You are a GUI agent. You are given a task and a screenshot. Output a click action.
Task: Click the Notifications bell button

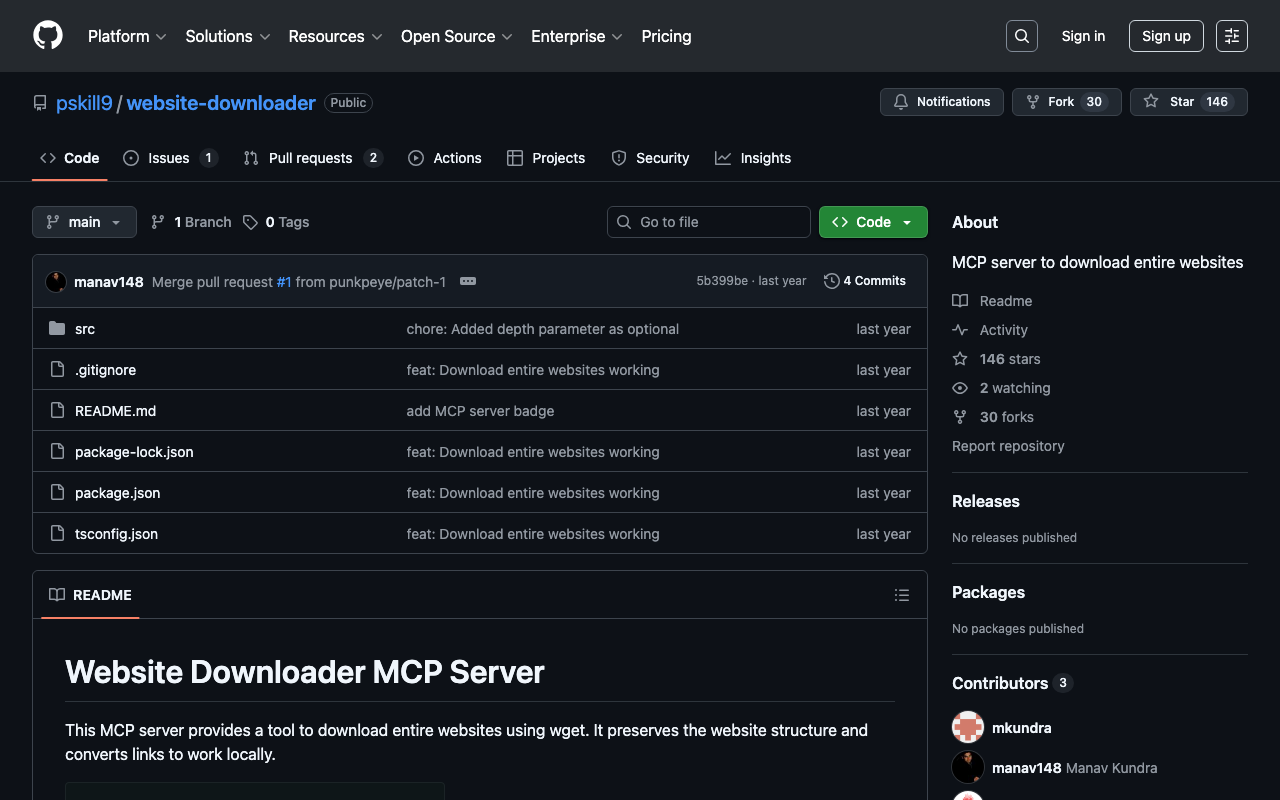[x=941, y=102]
